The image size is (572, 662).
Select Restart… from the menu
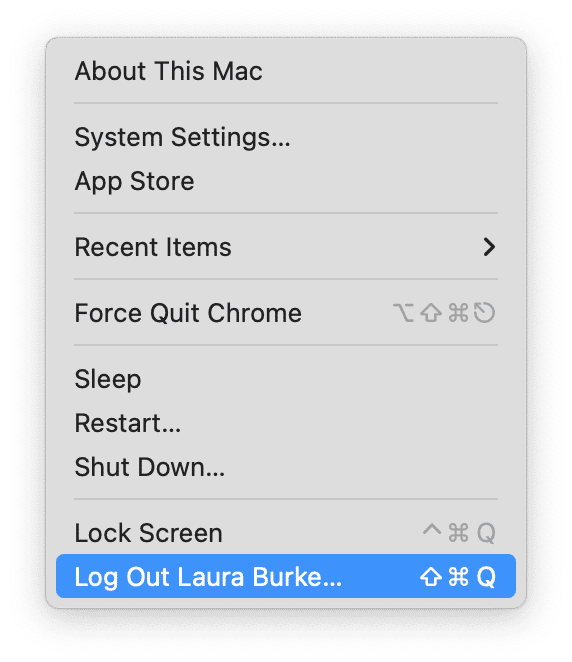[286, 423]
